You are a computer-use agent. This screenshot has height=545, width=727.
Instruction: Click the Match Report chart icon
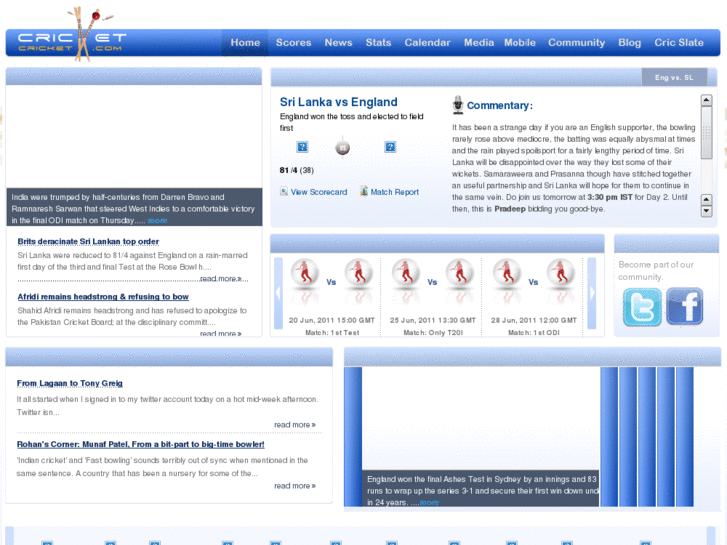(364, 191)
